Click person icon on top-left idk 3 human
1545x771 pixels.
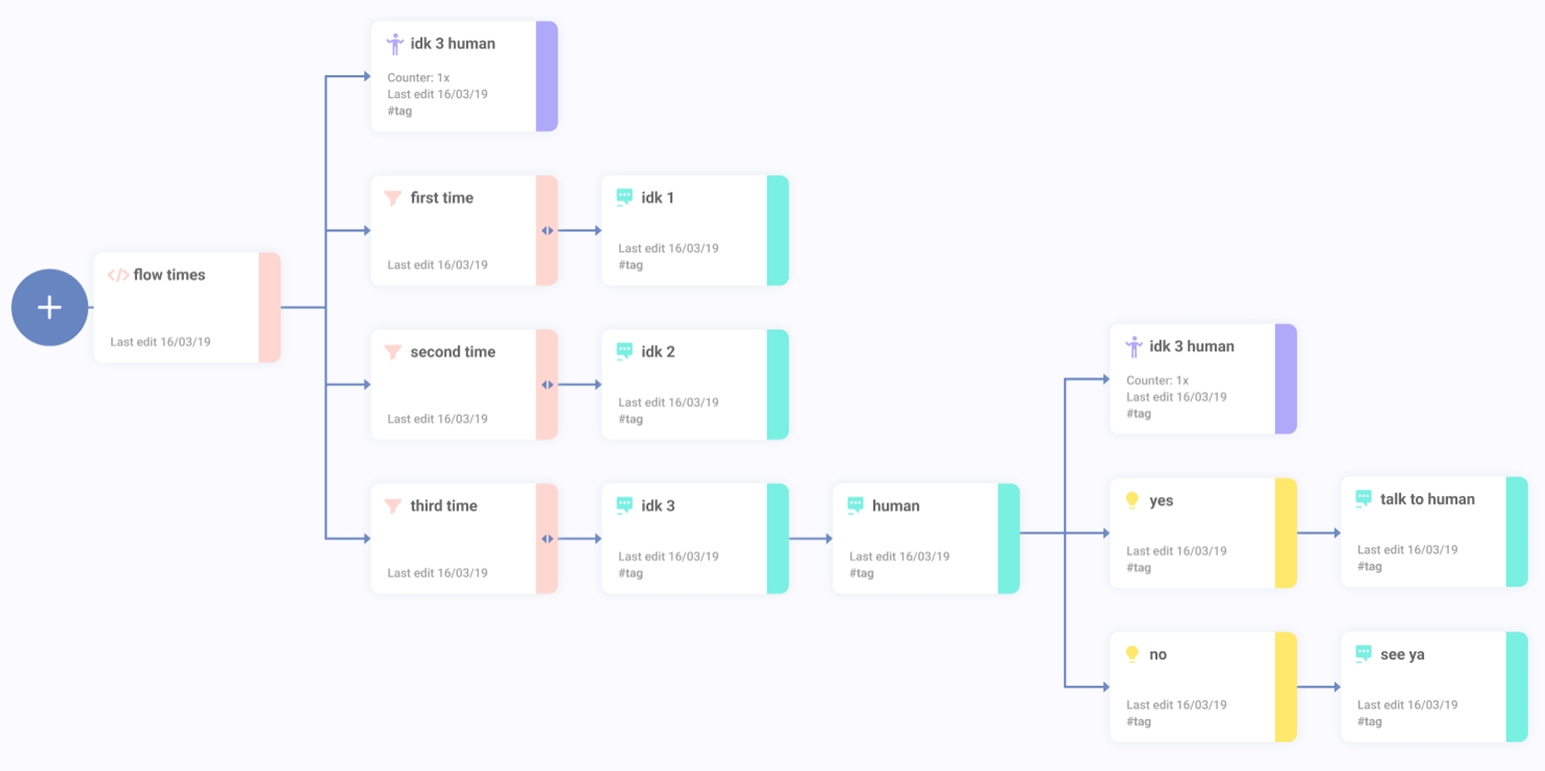395,44
